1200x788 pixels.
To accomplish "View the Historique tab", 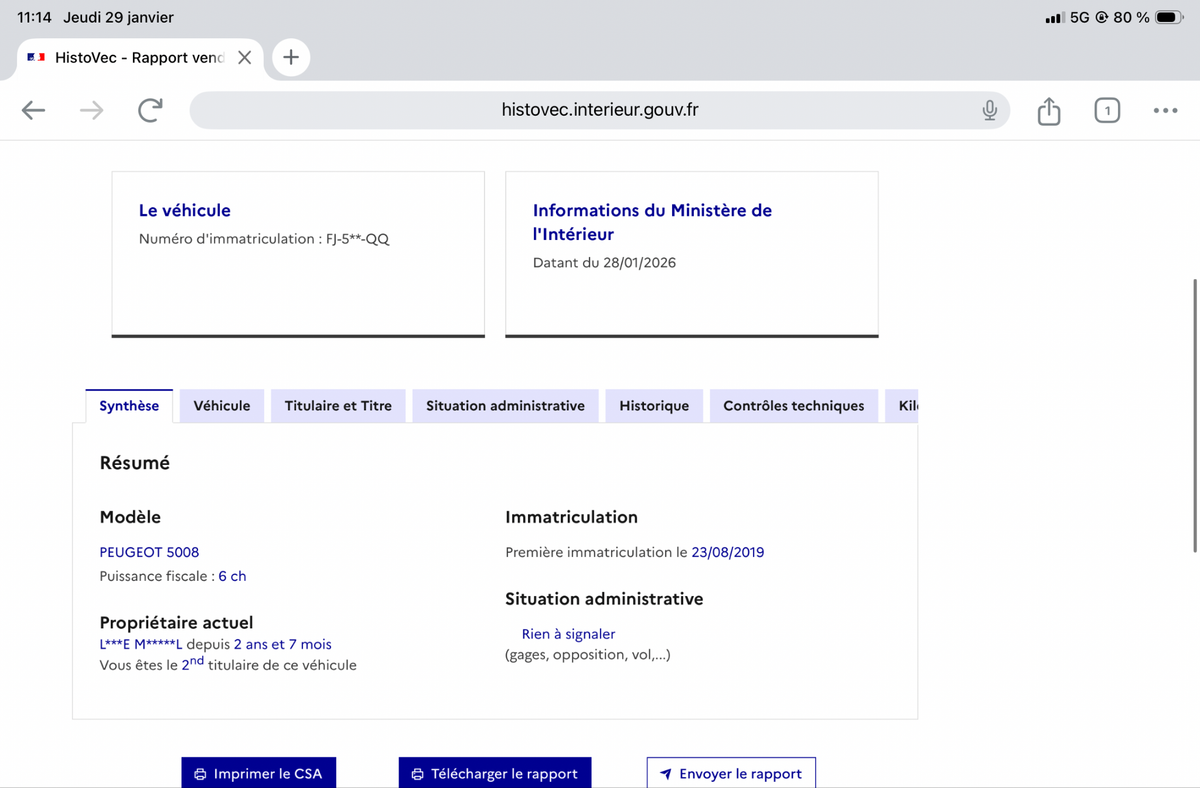I will click(x=654, y=406).
